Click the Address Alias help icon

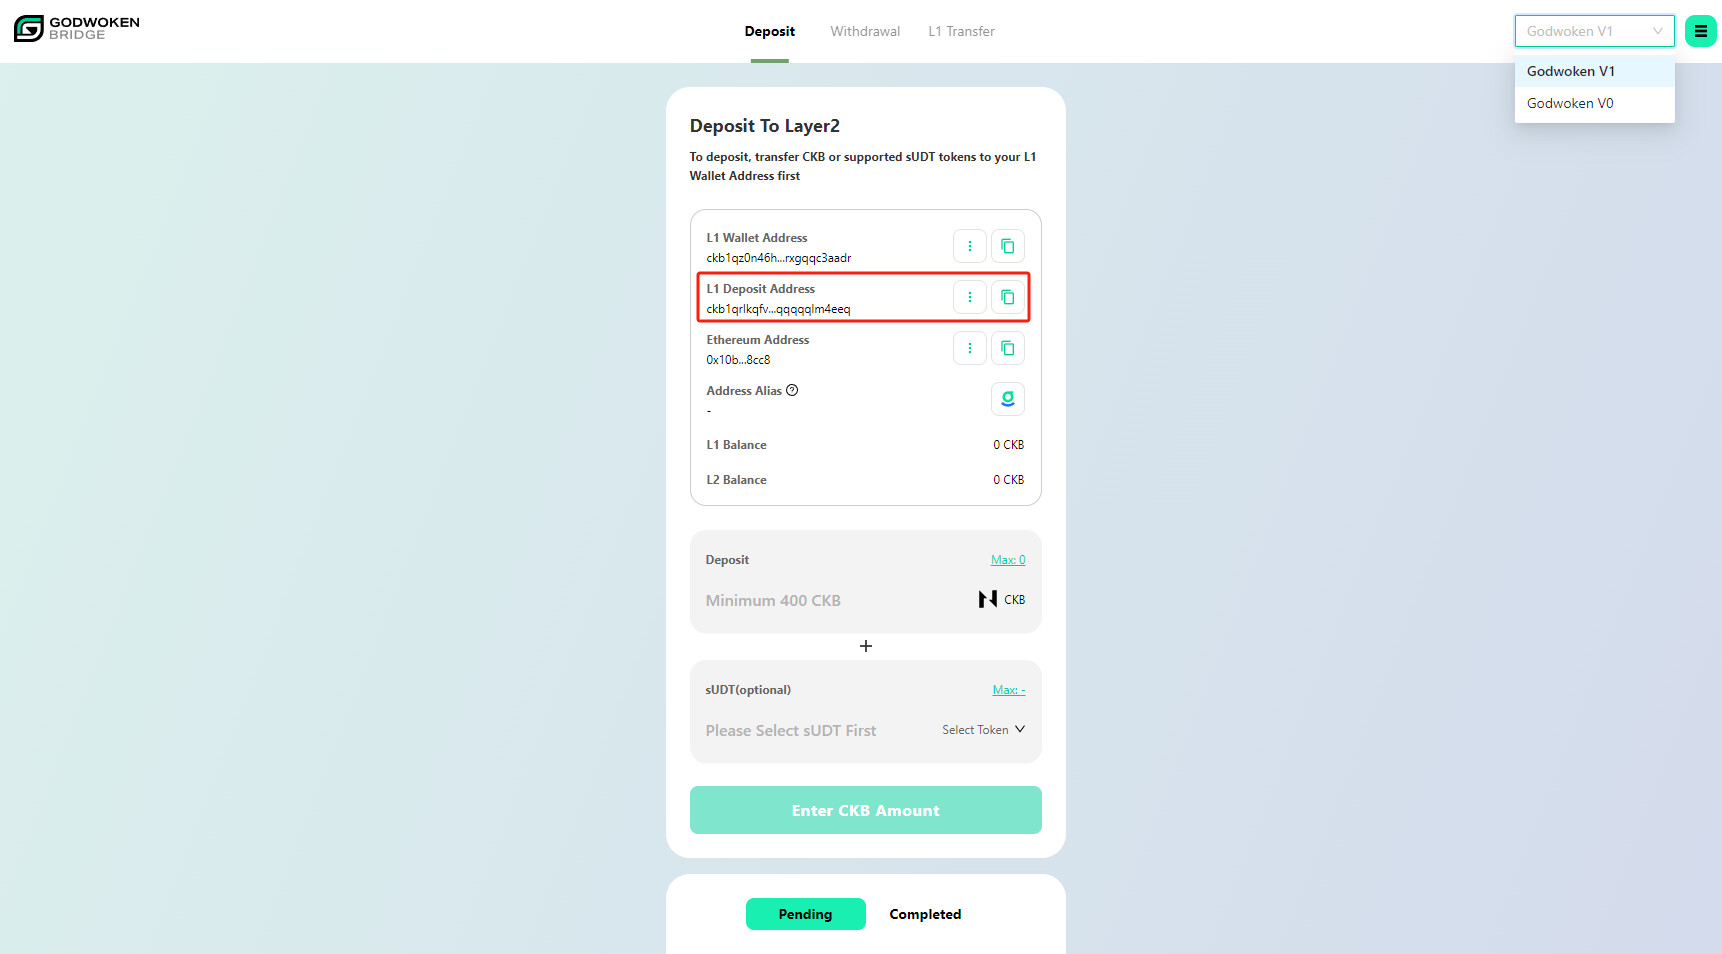792,391
